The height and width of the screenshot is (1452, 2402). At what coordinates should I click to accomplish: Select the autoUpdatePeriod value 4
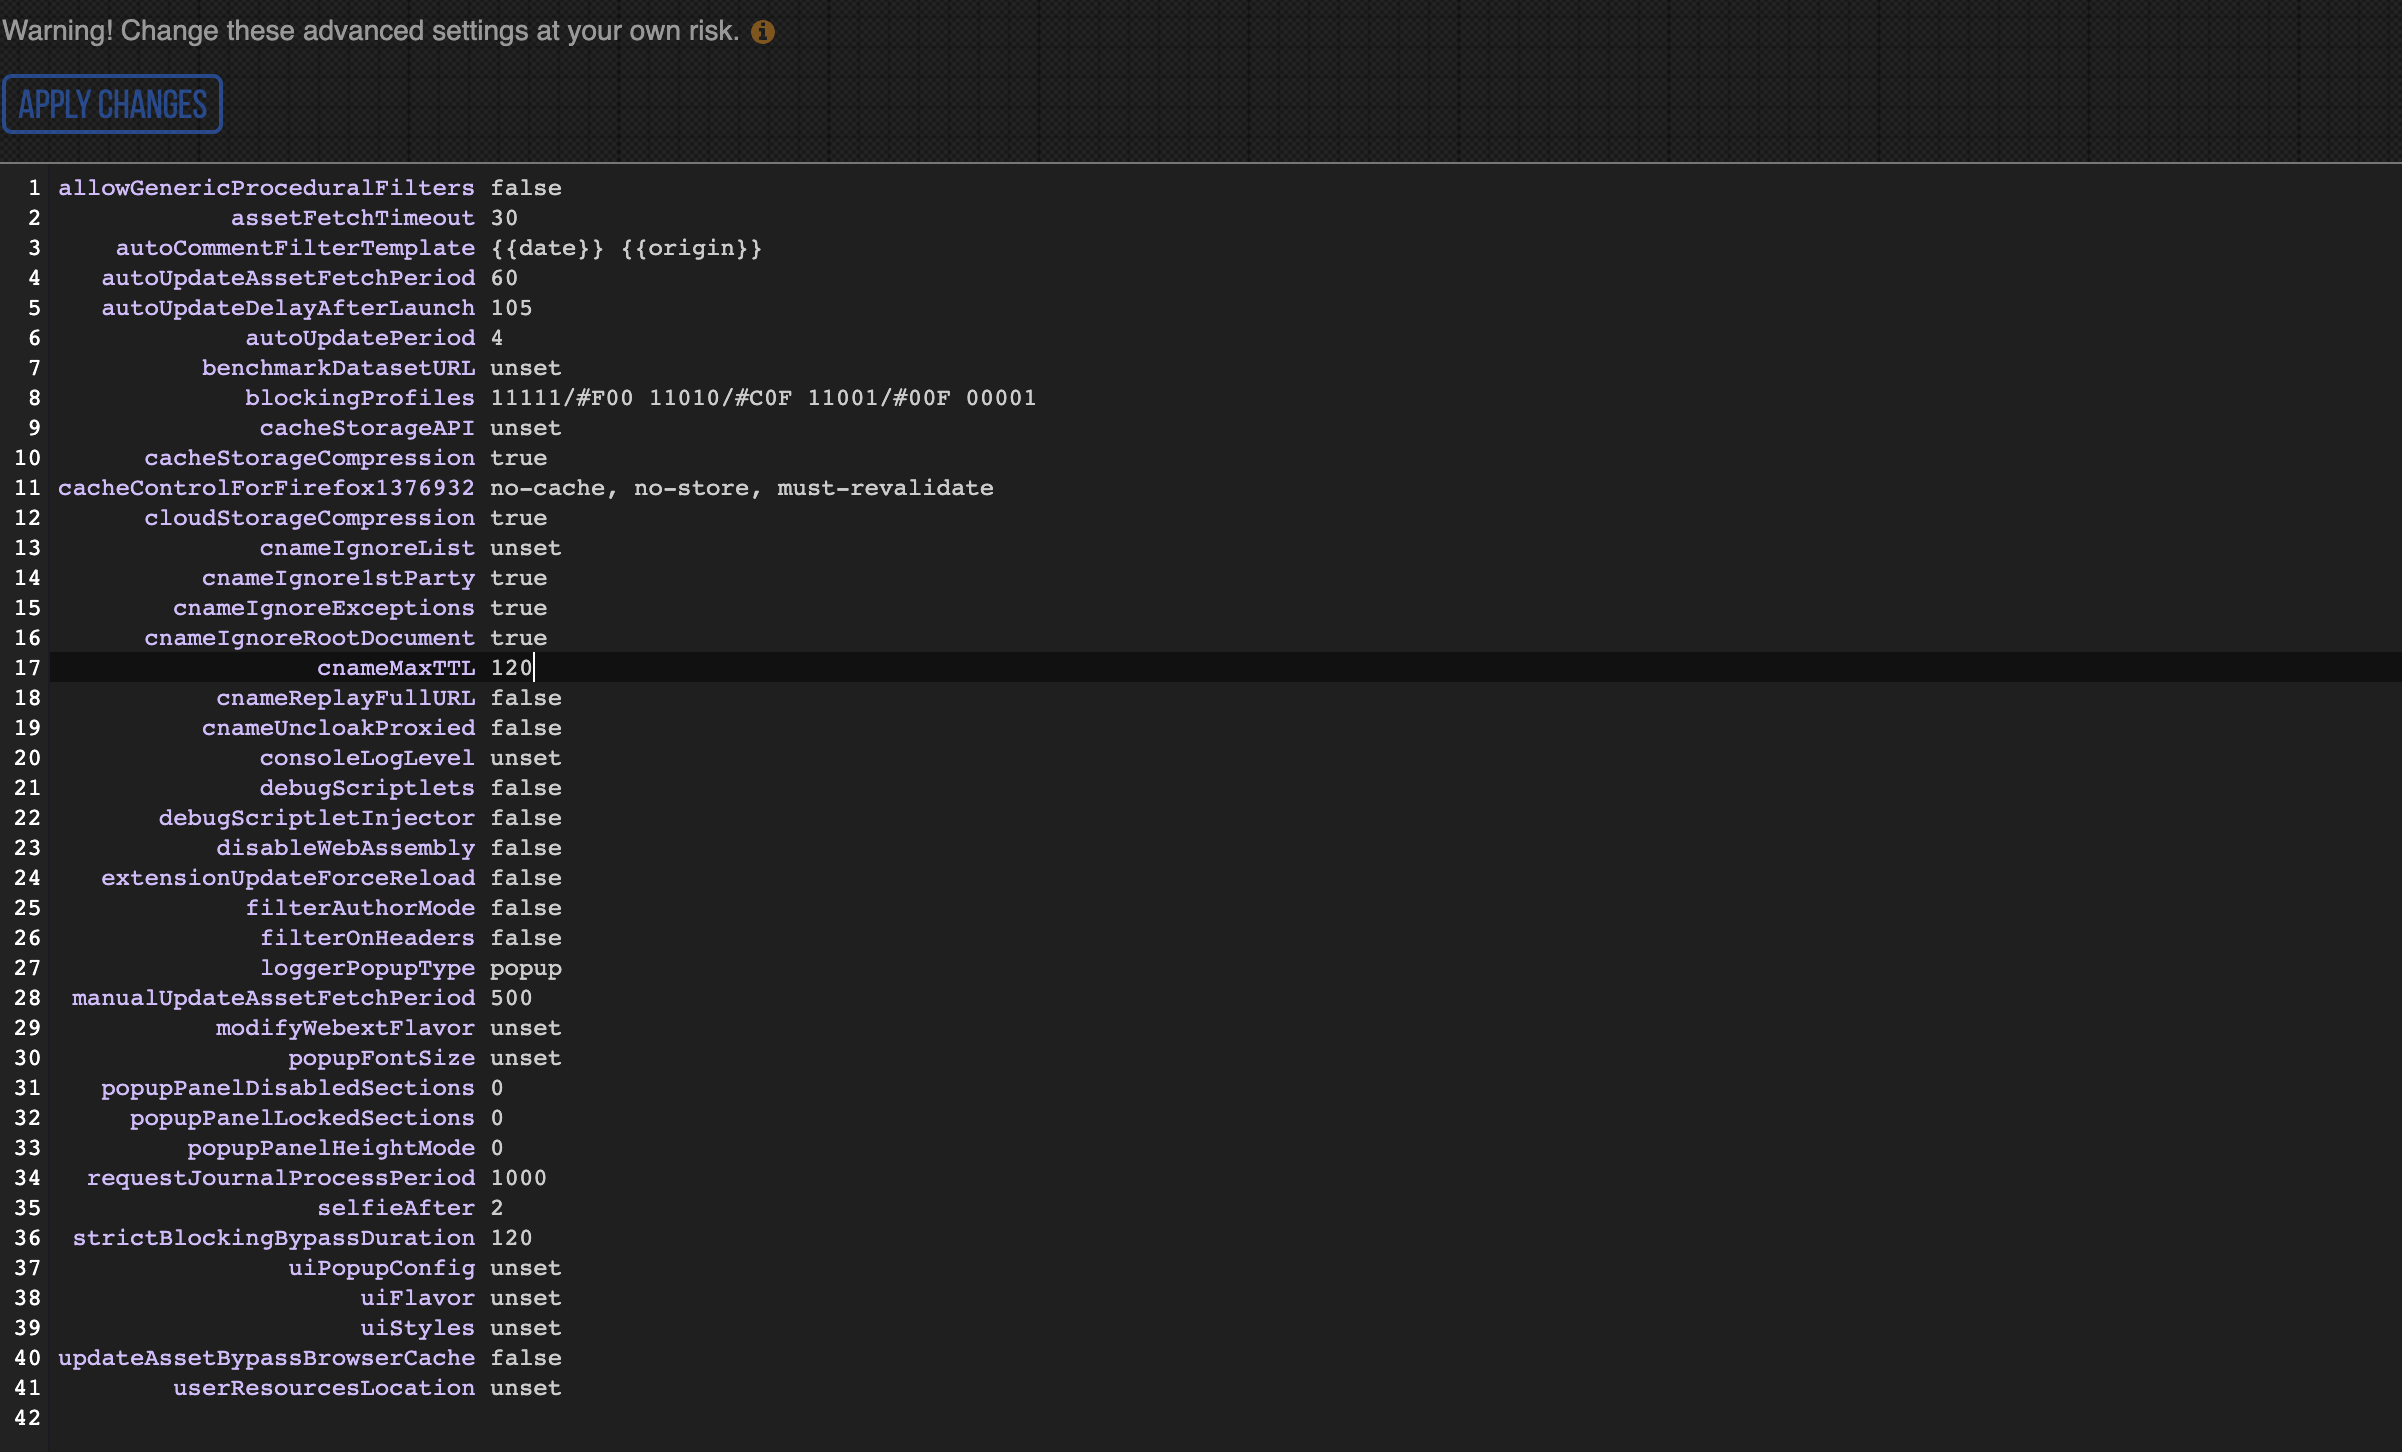click(496, 338)
